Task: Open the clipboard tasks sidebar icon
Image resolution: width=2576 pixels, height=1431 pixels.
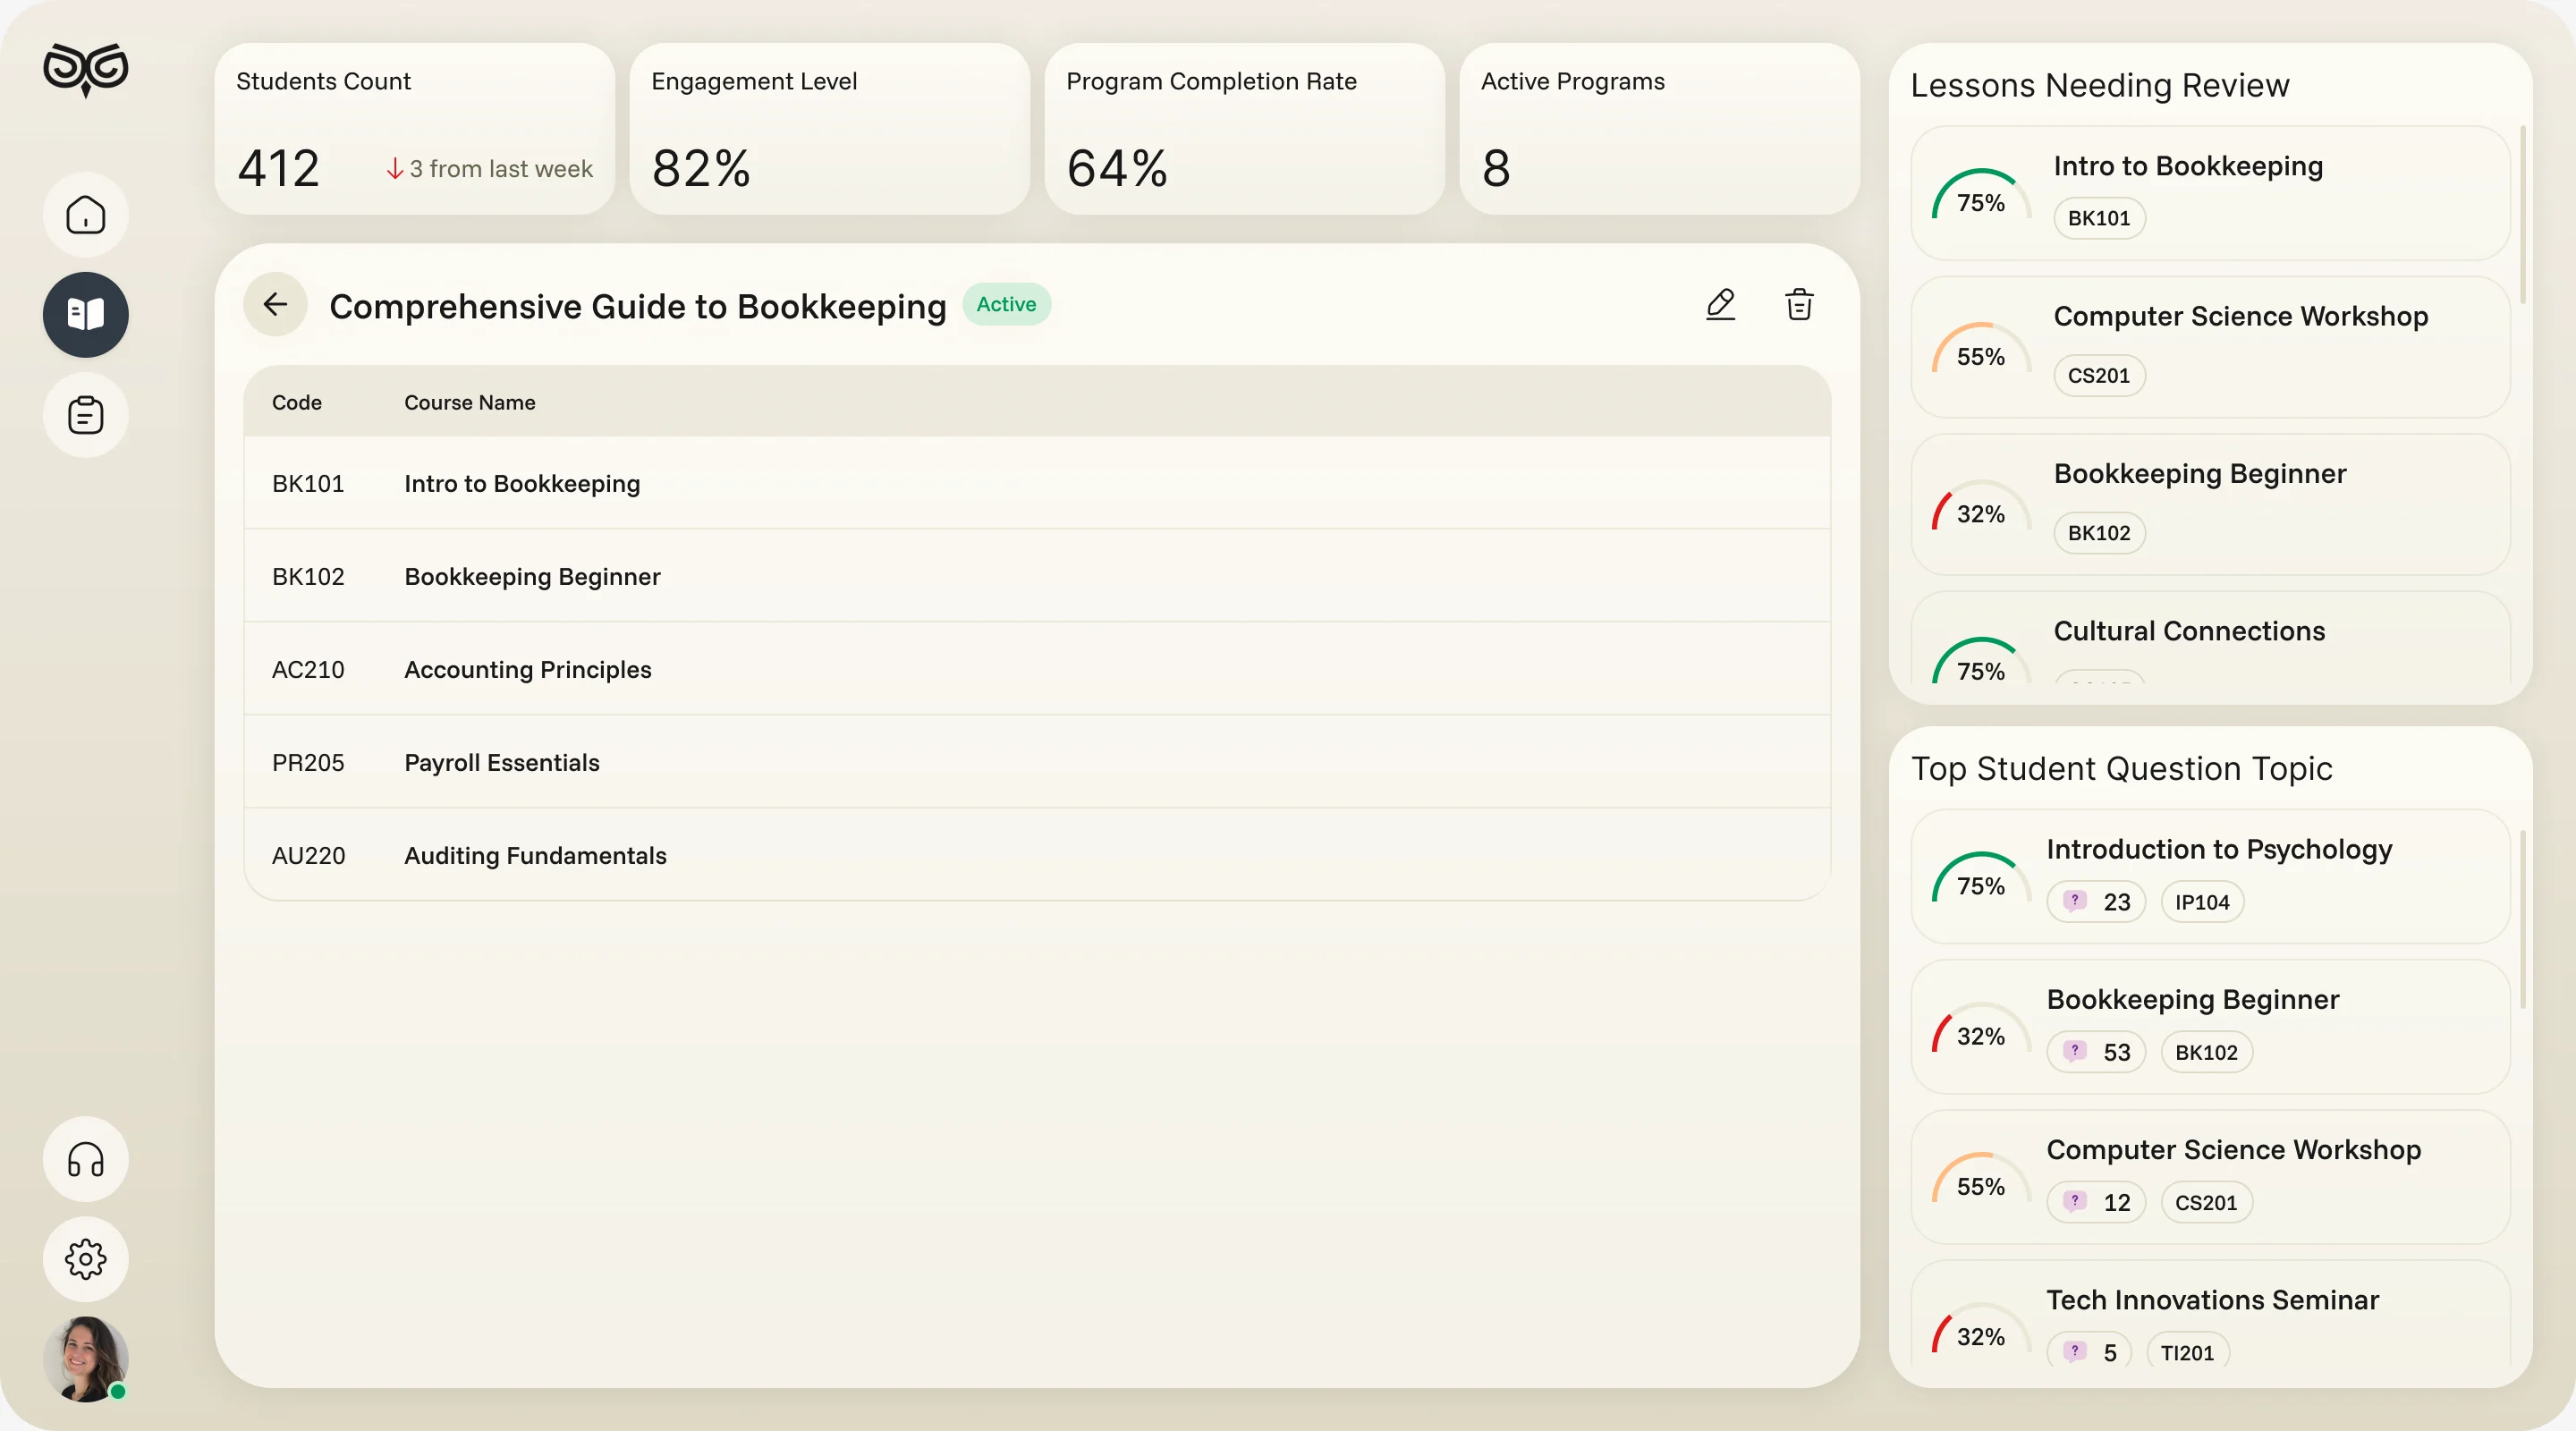Action: coord(86,415)
